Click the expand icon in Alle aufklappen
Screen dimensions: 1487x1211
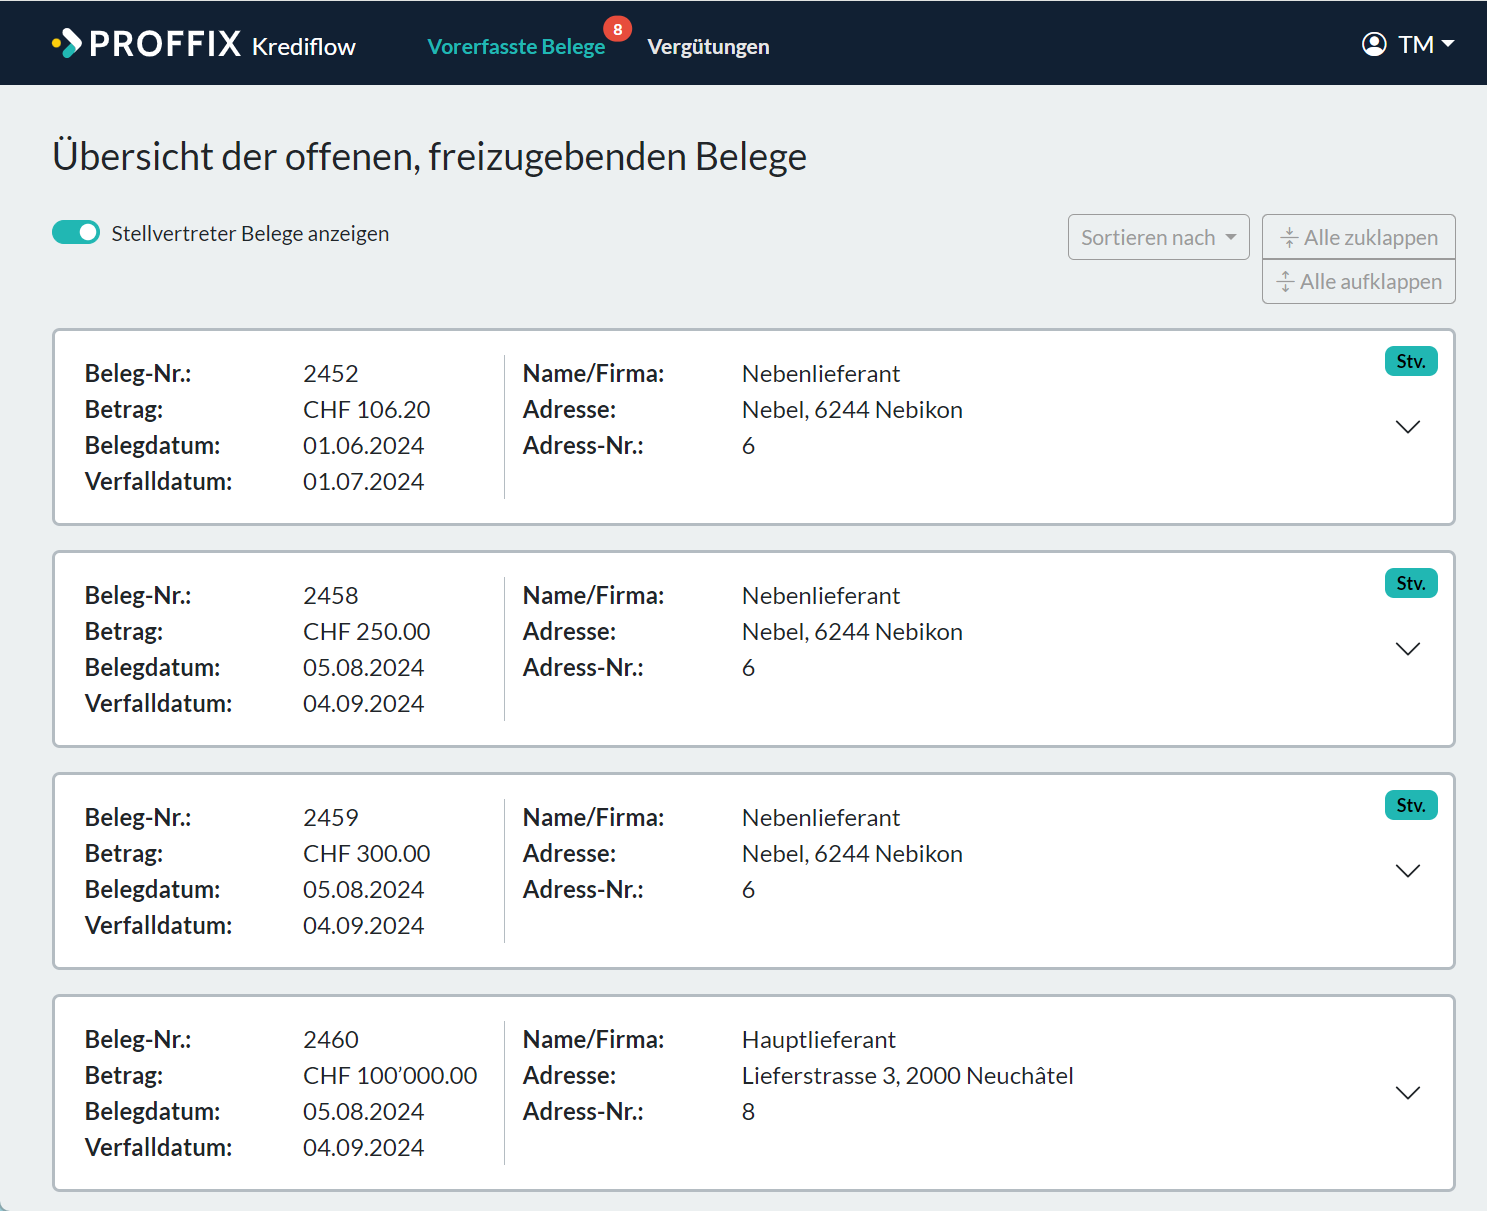tap(1285, 282)
